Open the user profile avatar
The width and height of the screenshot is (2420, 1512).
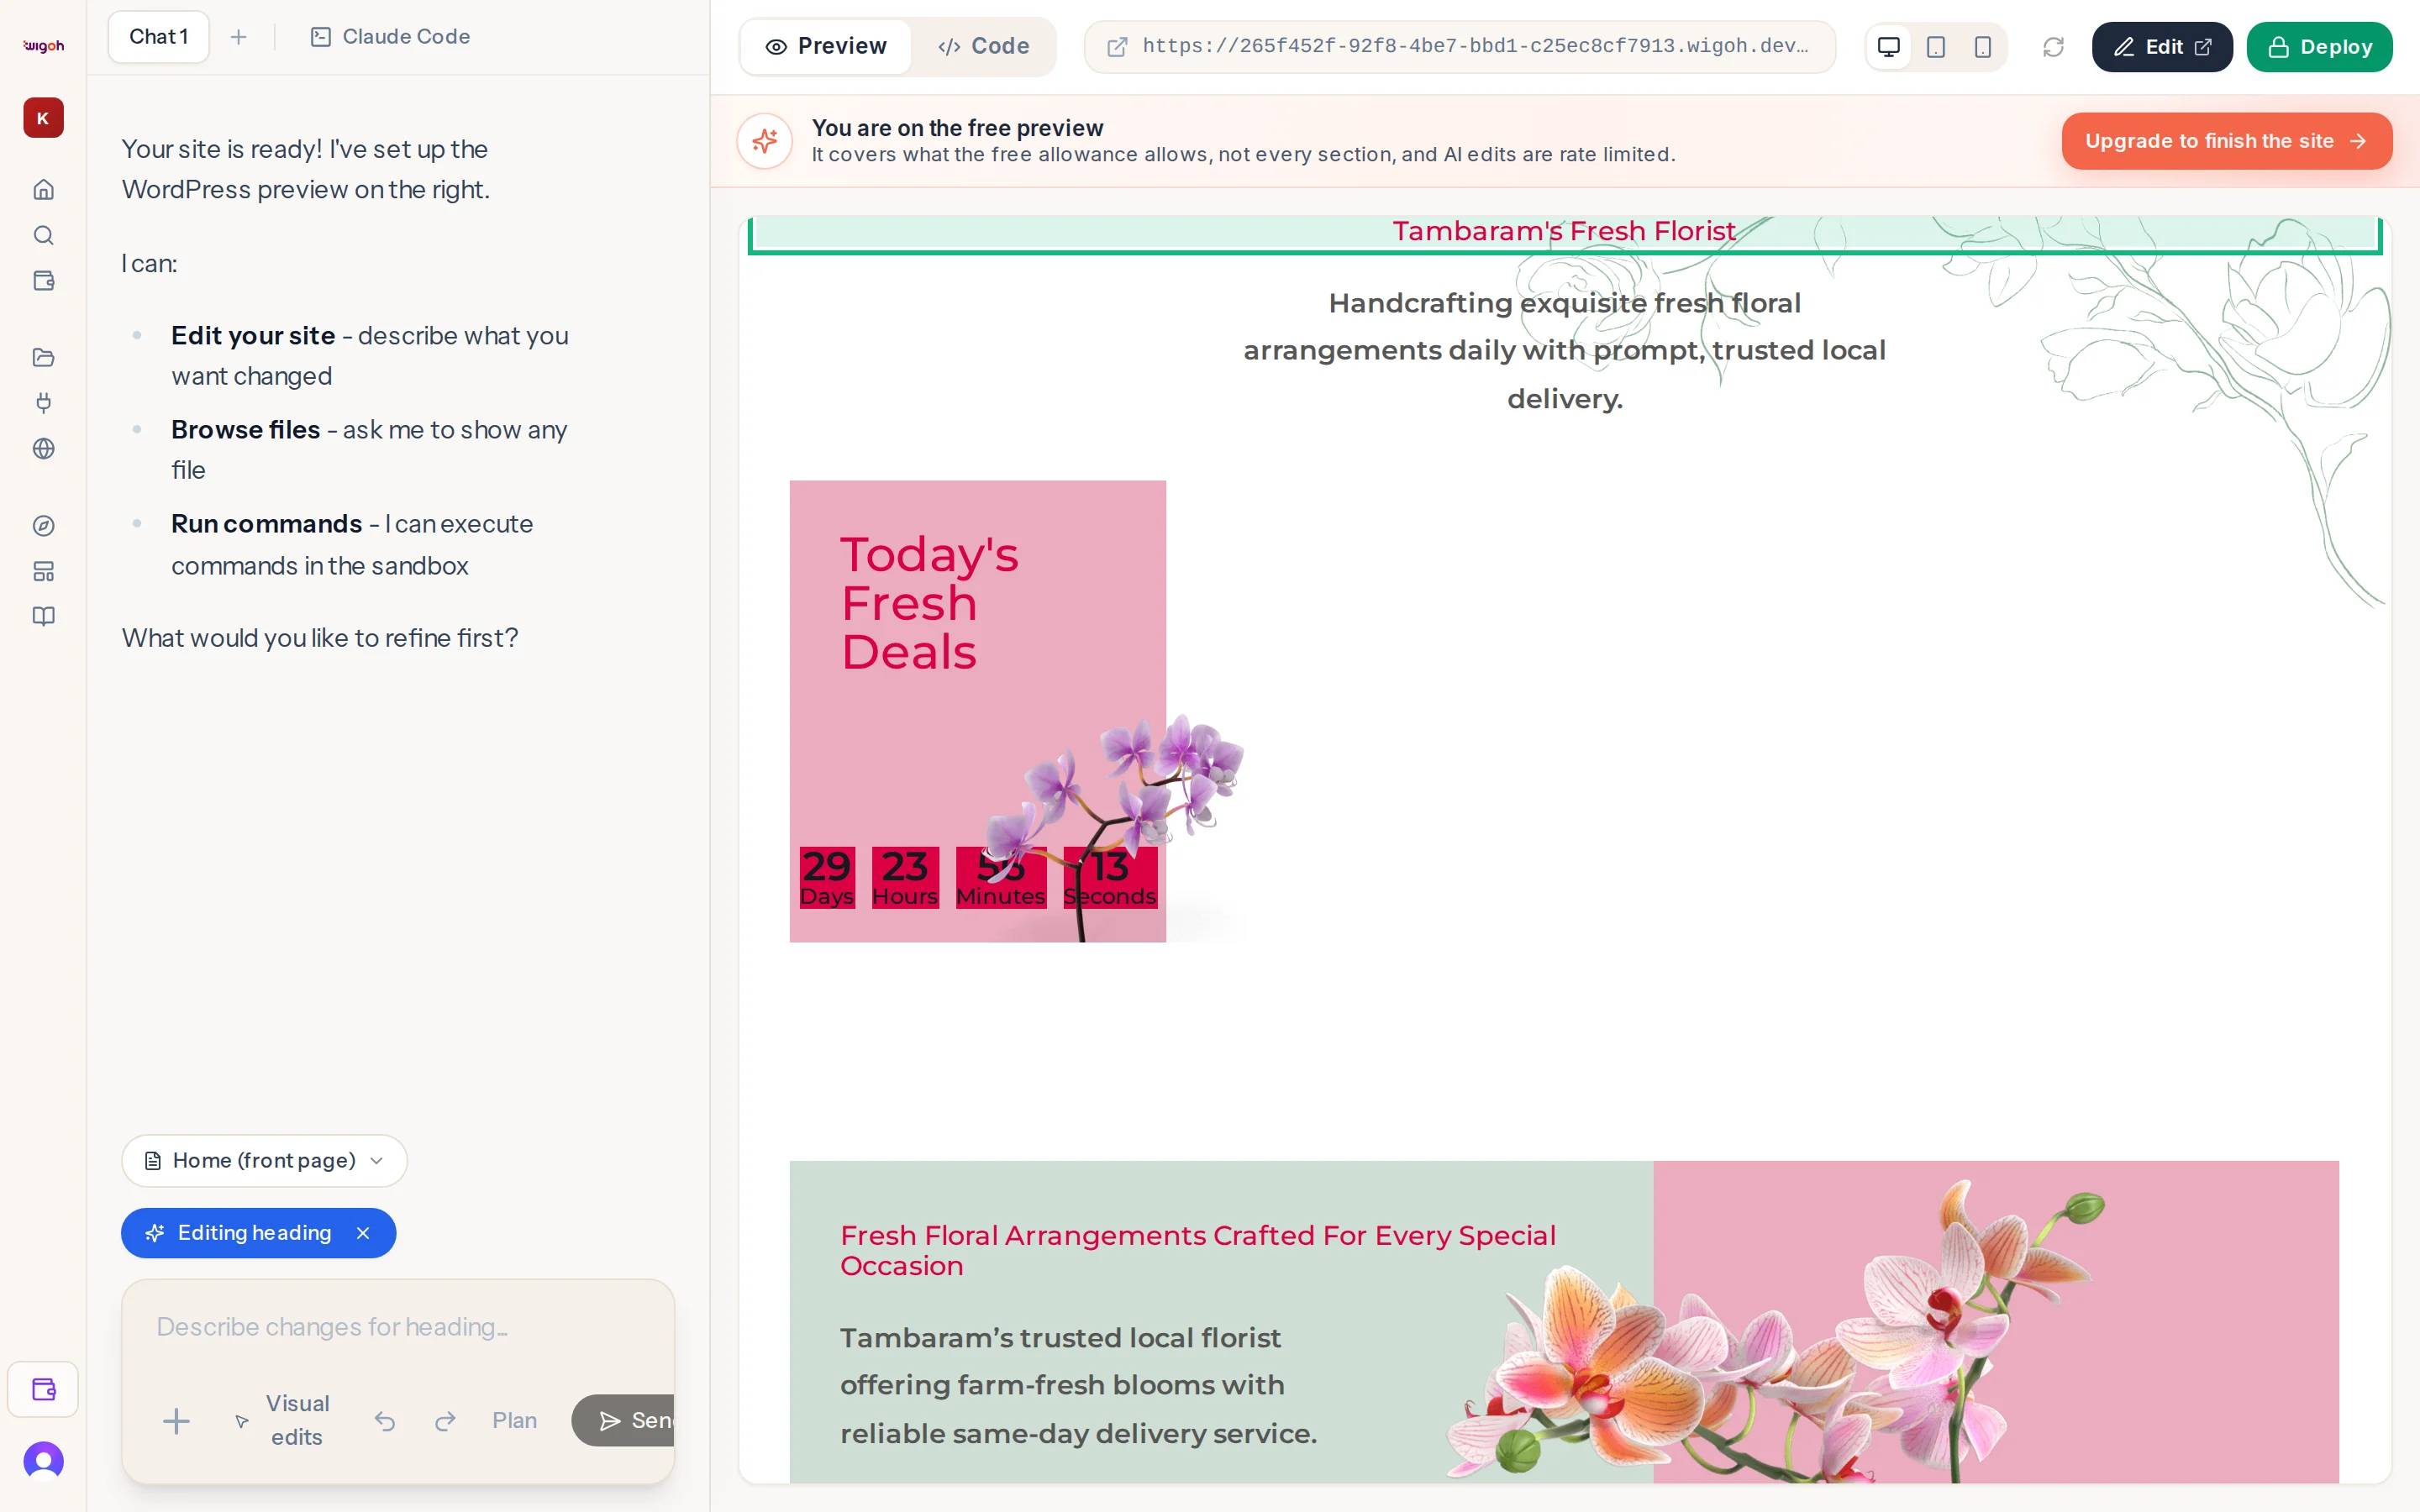point(43,1461)
